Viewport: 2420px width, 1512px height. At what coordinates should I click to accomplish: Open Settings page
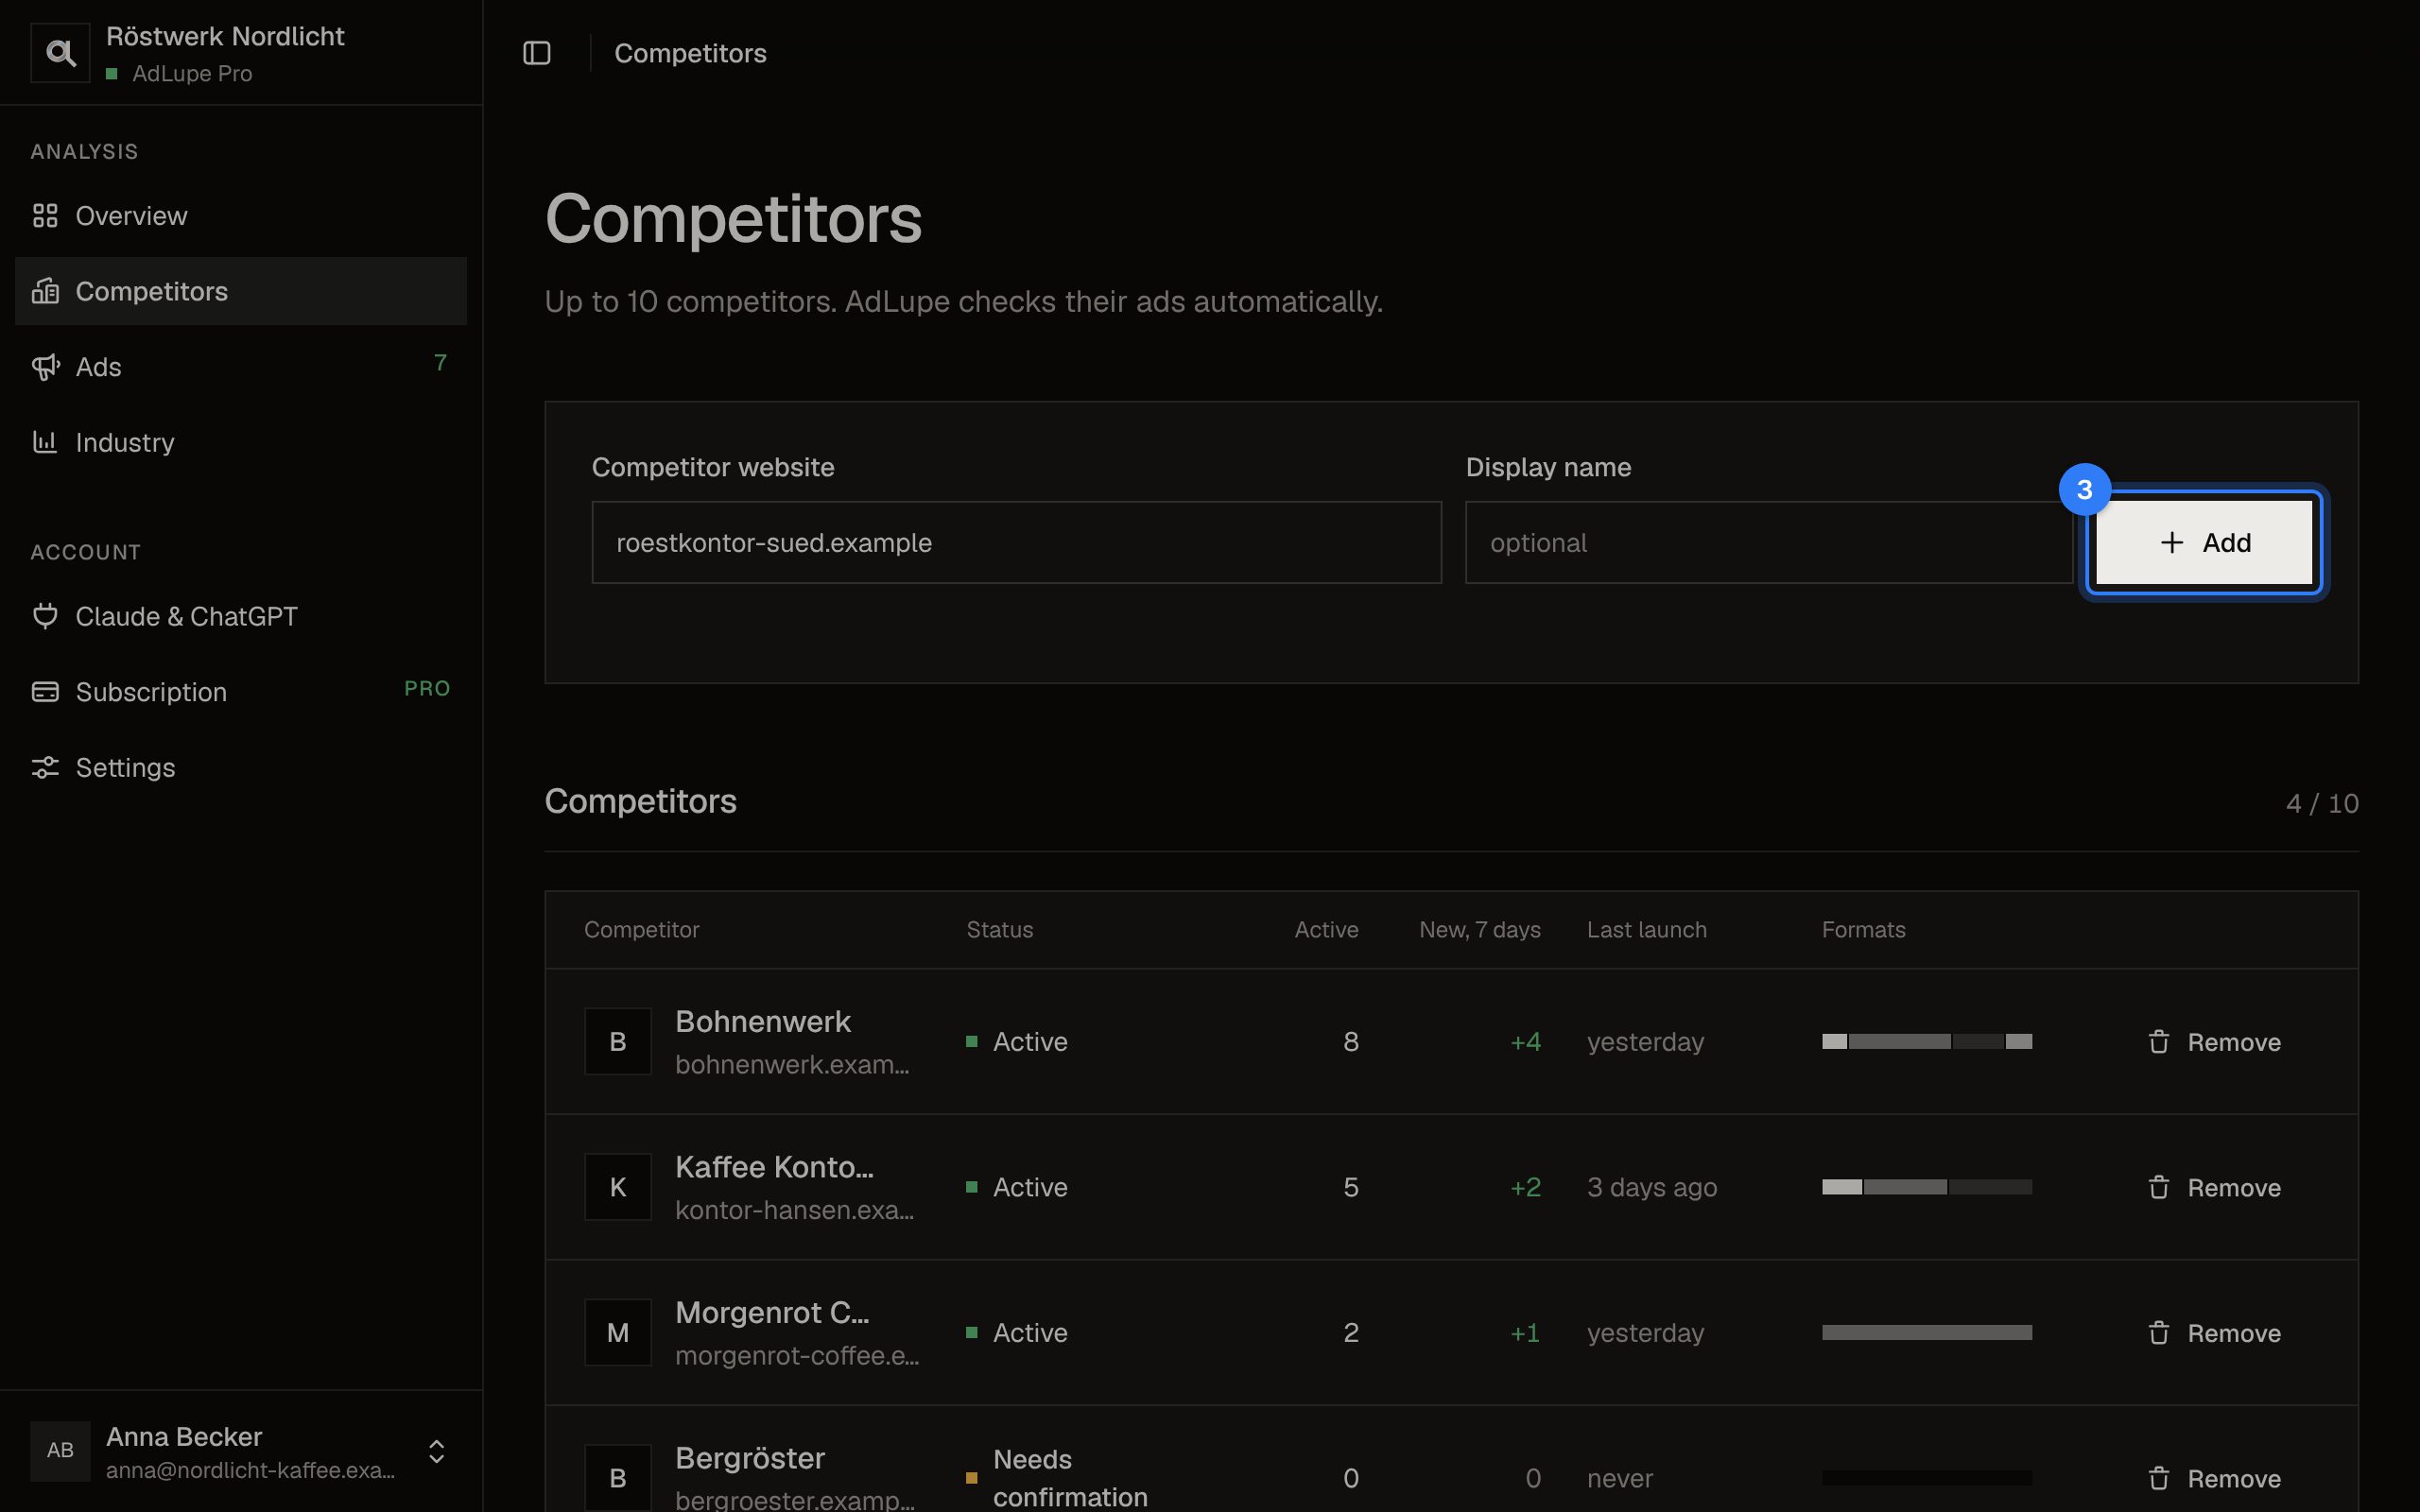[x=241, y=767]
